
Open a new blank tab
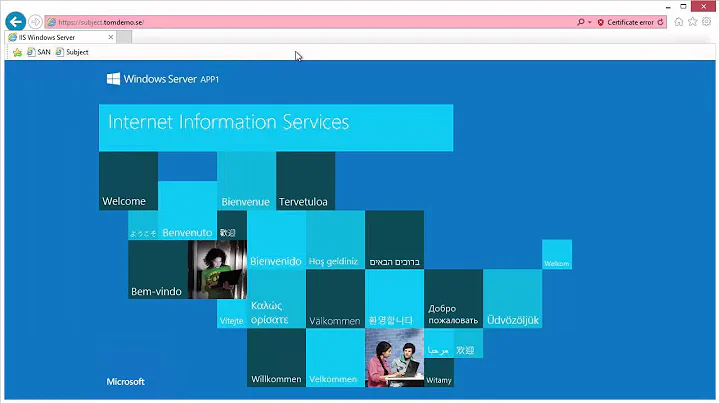124,37
